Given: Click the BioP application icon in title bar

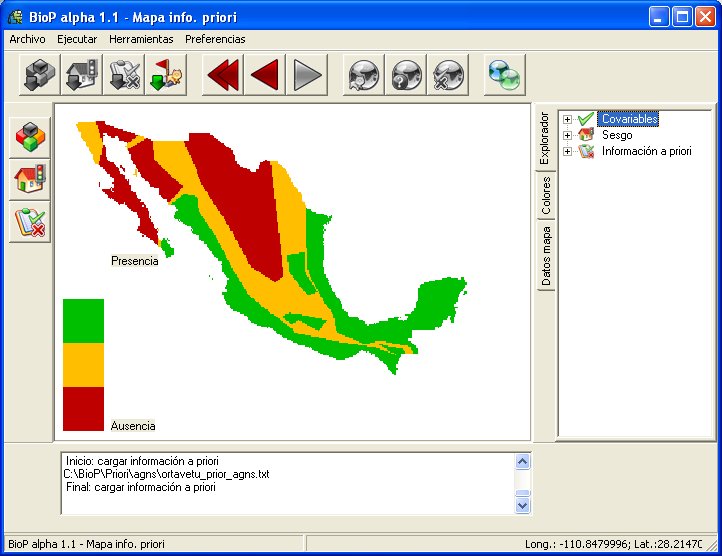Looking at the screenshot, I should (15, 17).
